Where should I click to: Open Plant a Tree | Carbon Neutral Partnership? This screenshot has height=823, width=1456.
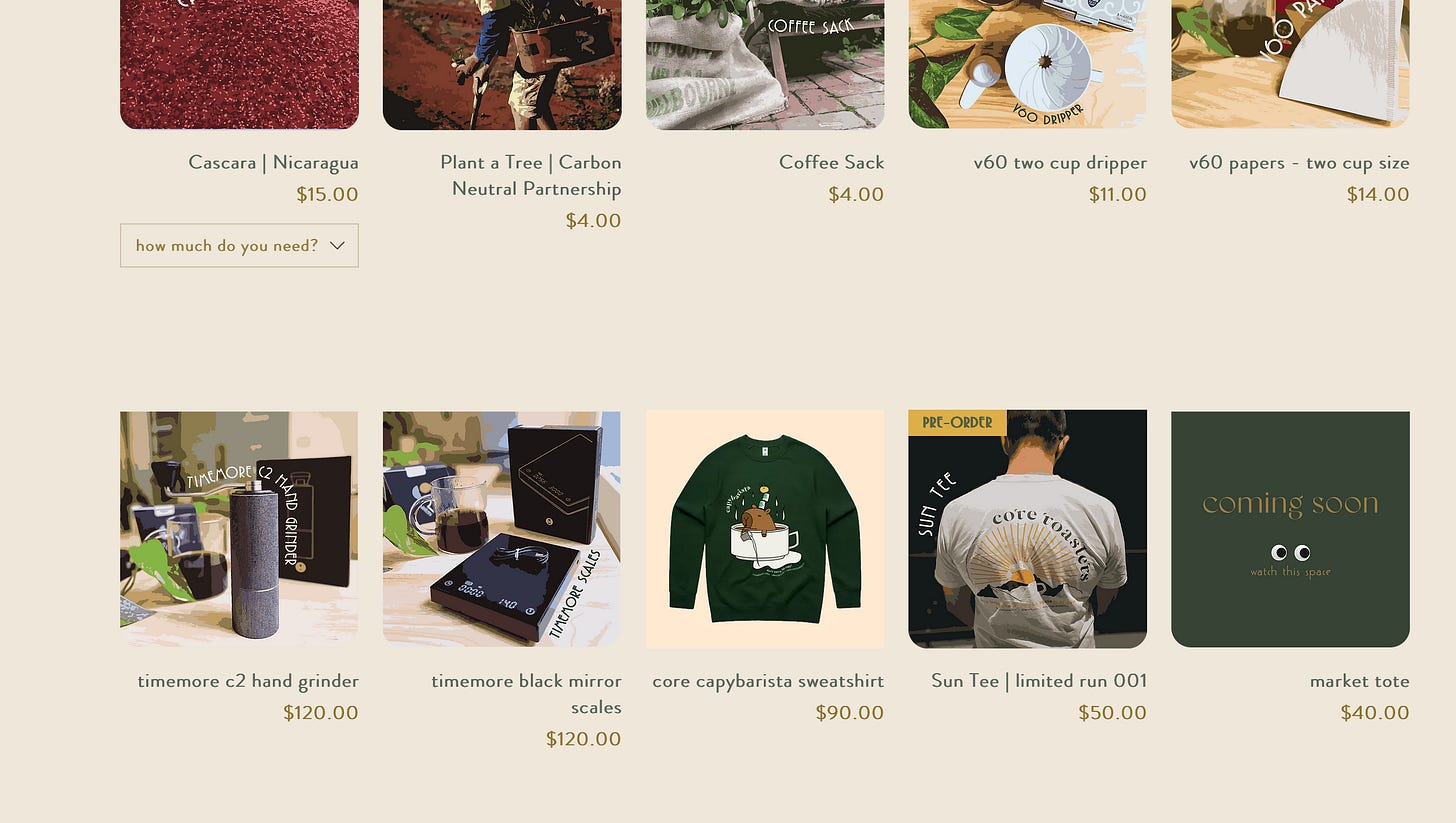(530, 175)
